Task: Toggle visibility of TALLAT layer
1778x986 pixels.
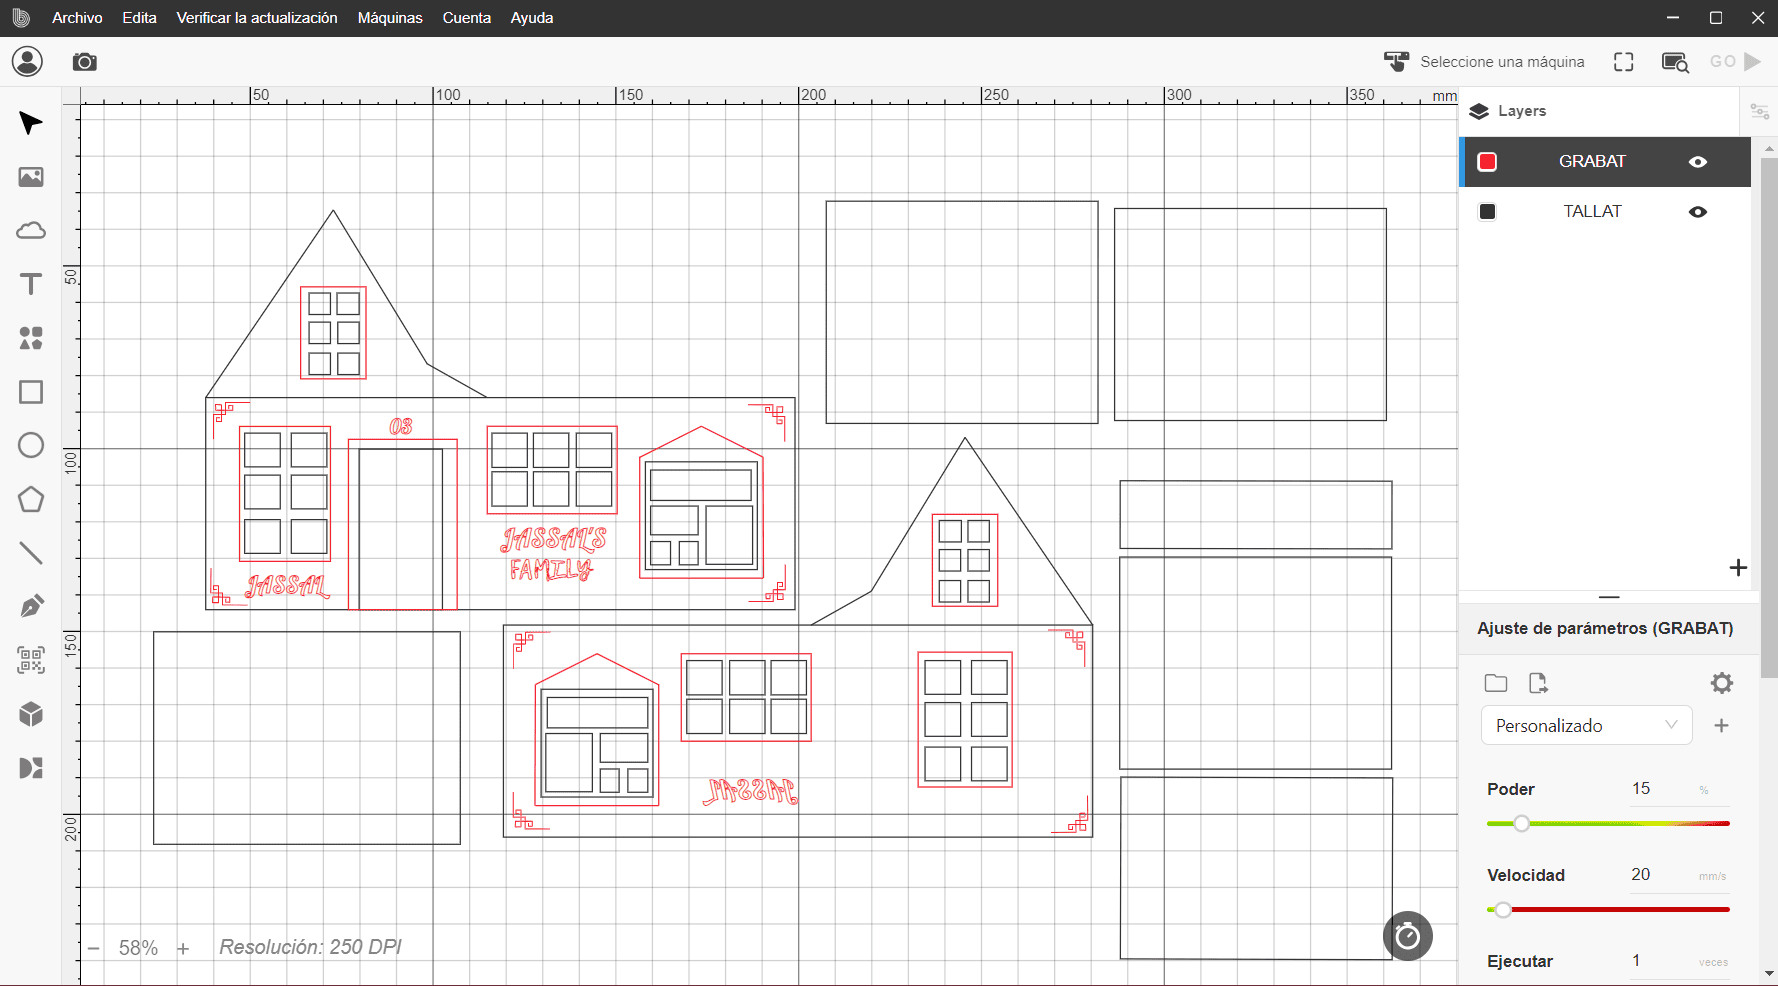Action: 1697,212
